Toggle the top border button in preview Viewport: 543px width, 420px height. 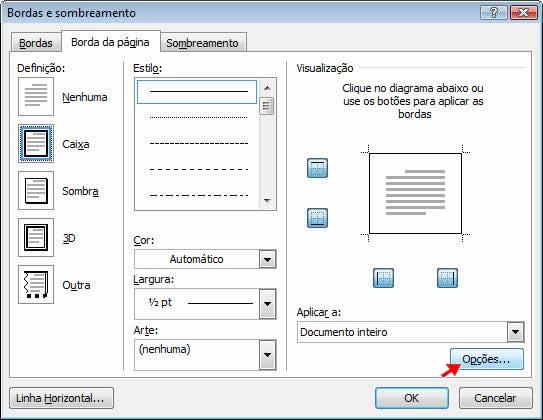click(317, 168)
